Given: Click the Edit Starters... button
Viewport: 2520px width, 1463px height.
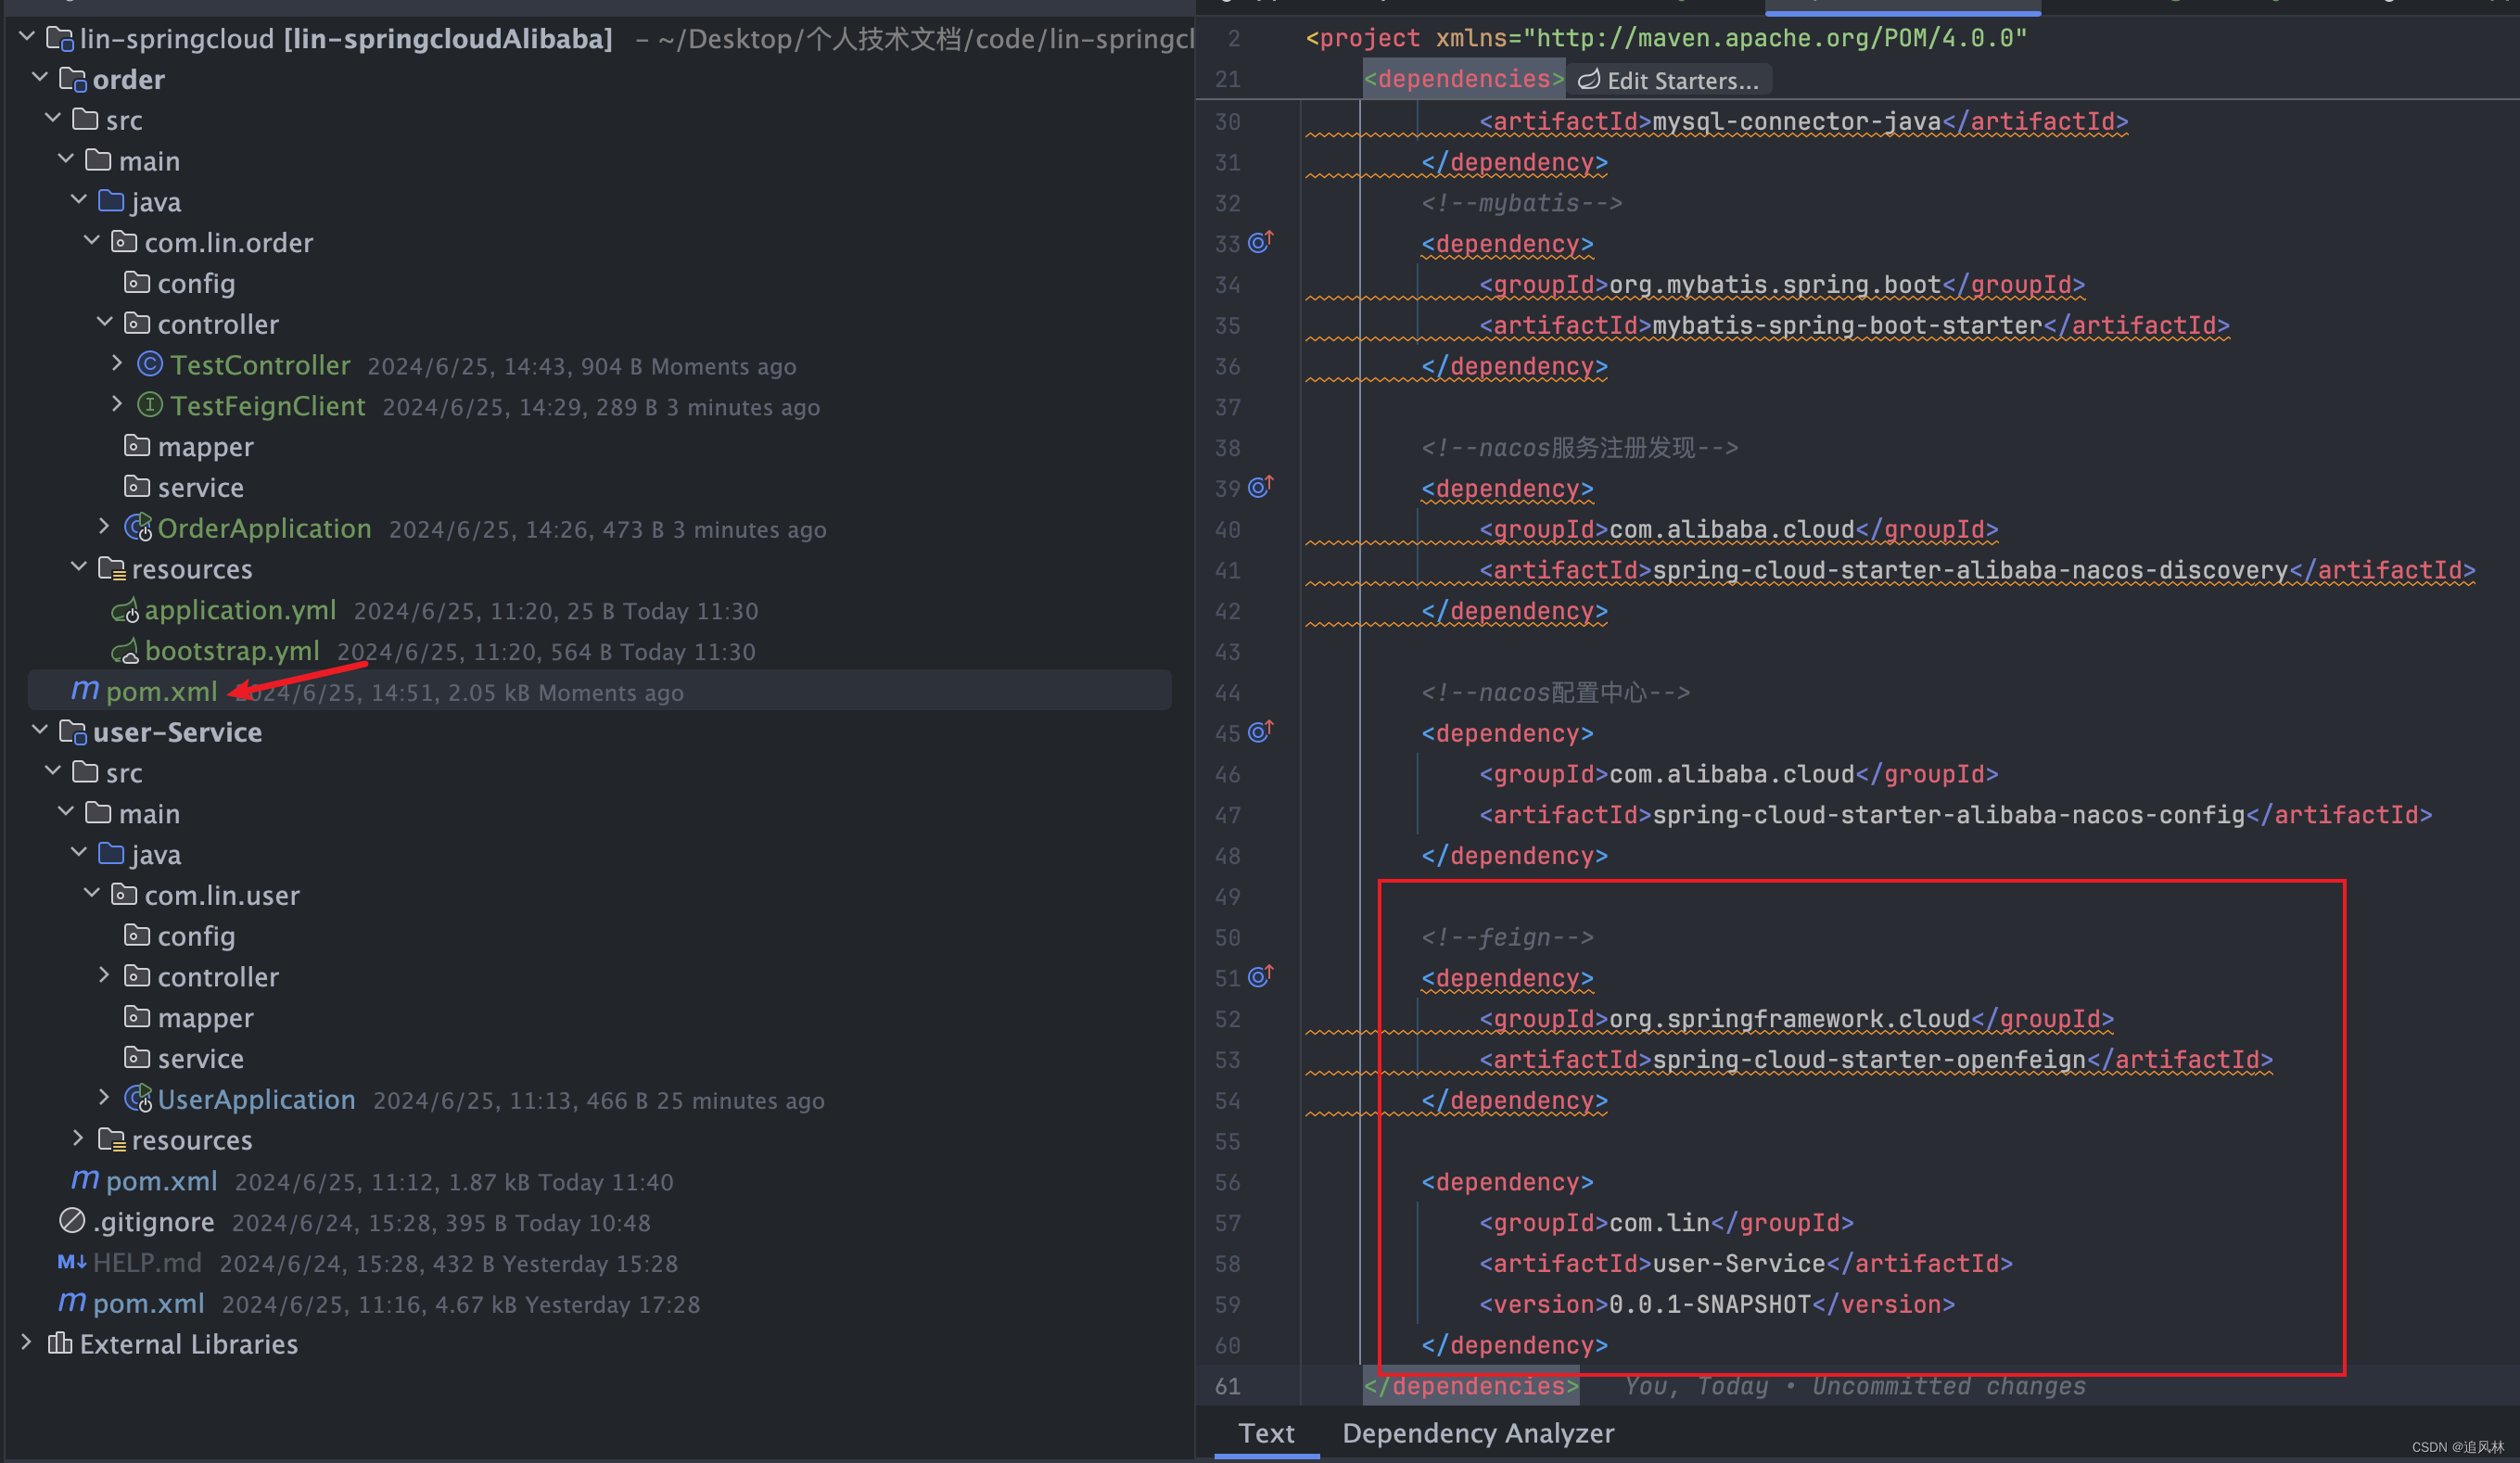Looking at the screenshot, I should (1669, 80).
